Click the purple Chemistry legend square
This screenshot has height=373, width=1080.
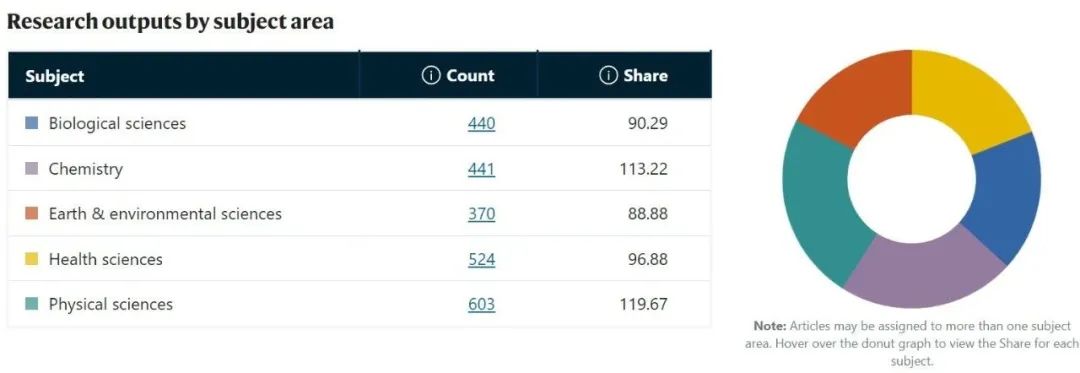click(32, 169)
